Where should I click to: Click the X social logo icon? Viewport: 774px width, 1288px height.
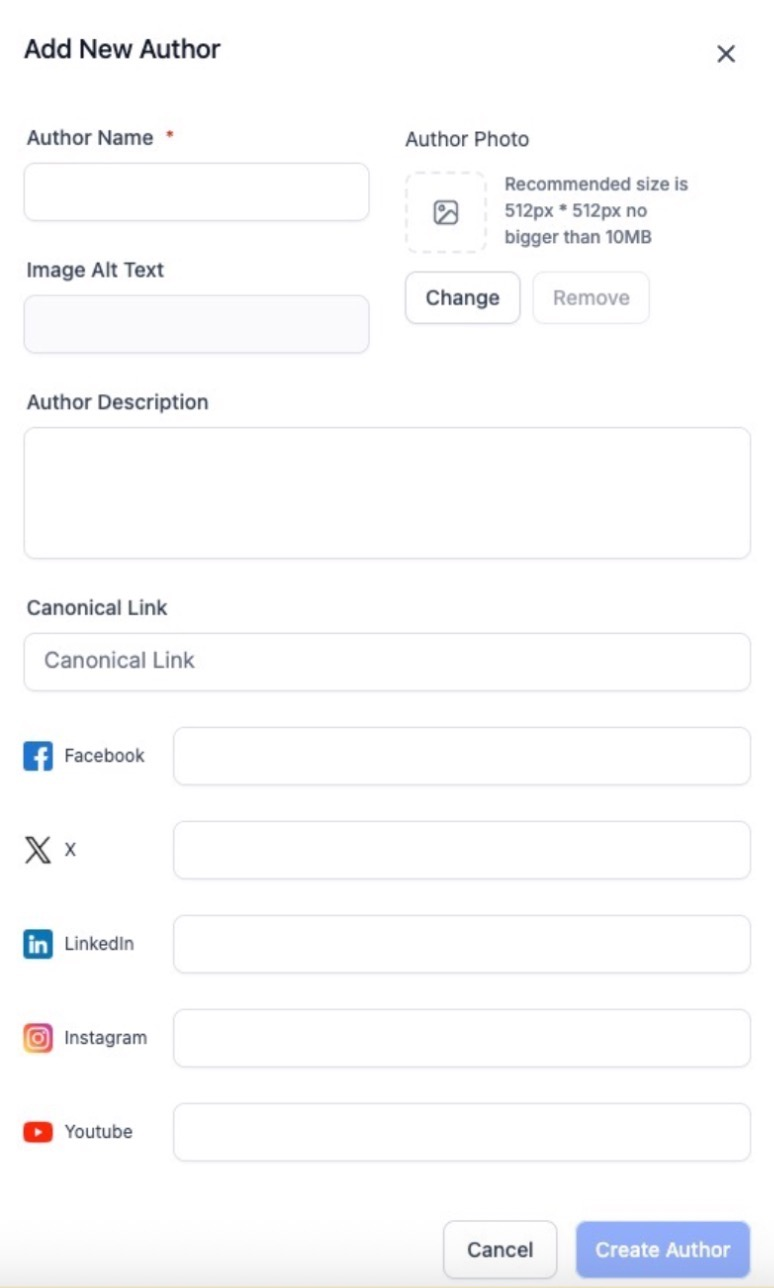(38, 850)
